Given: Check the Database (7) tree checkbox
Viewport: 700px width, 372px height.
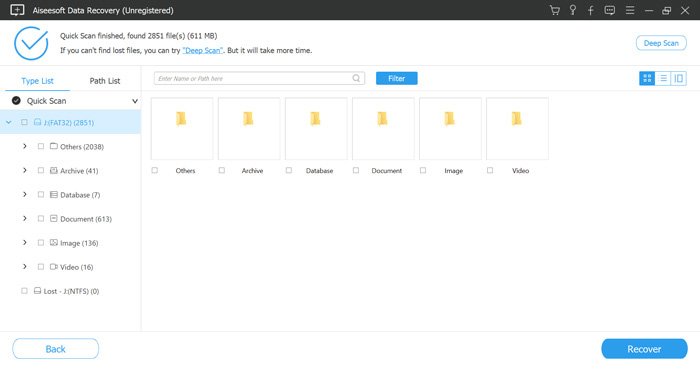Looking at the screenshot, I should click(41, 194).
